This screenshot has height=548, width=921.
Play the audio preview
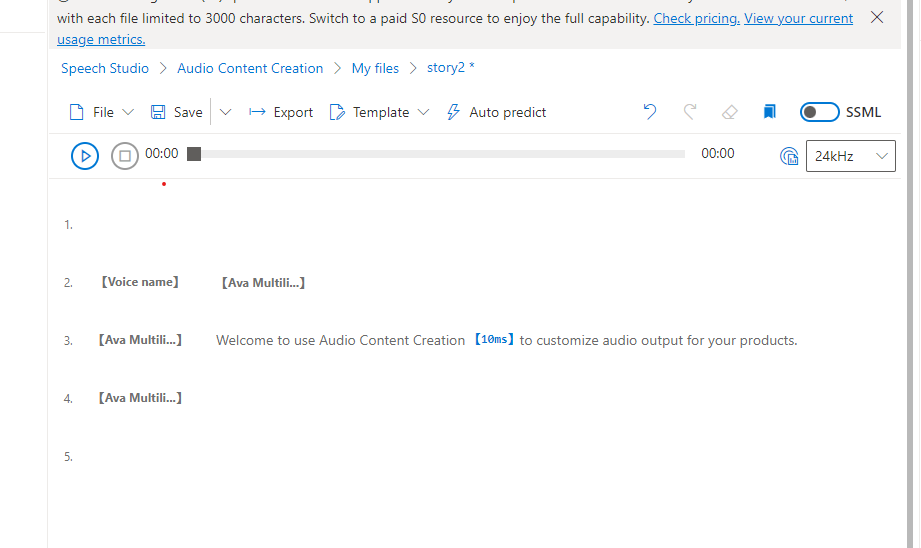tap(85, 156)
